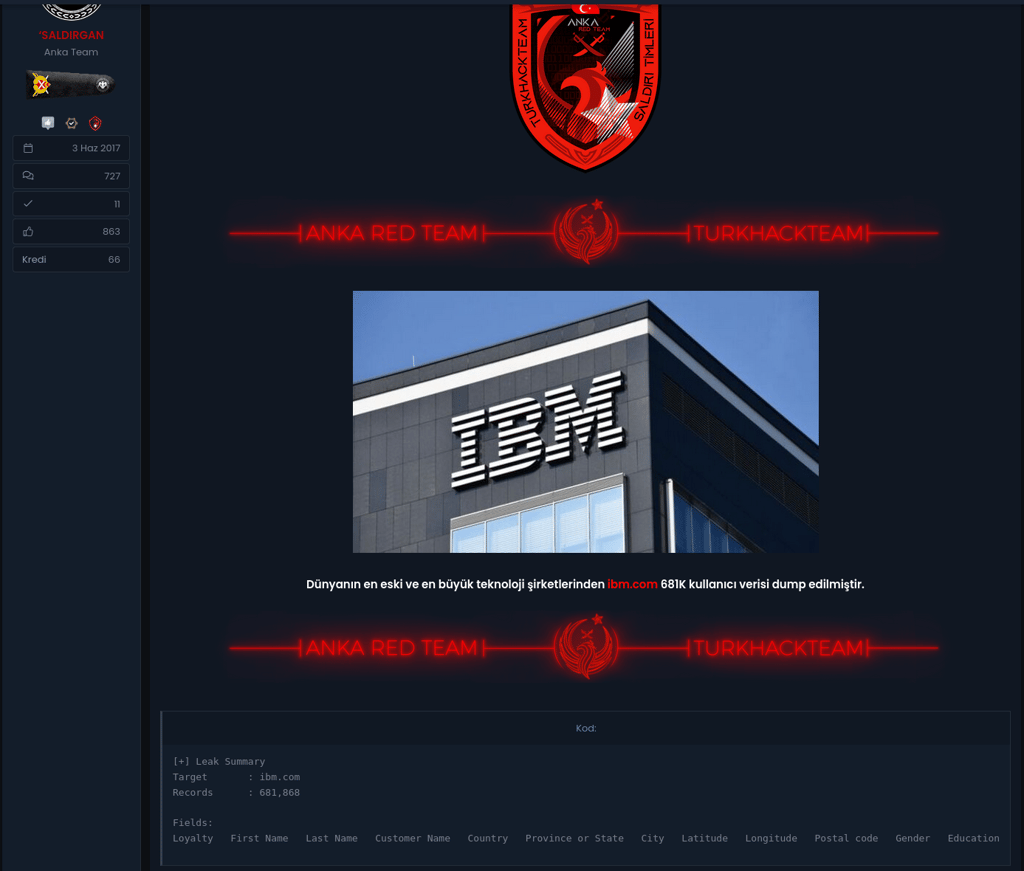Click the messages speech bubbles icon
The height and width of the screenshot is (871, 1024).
[x=28, y=176]
